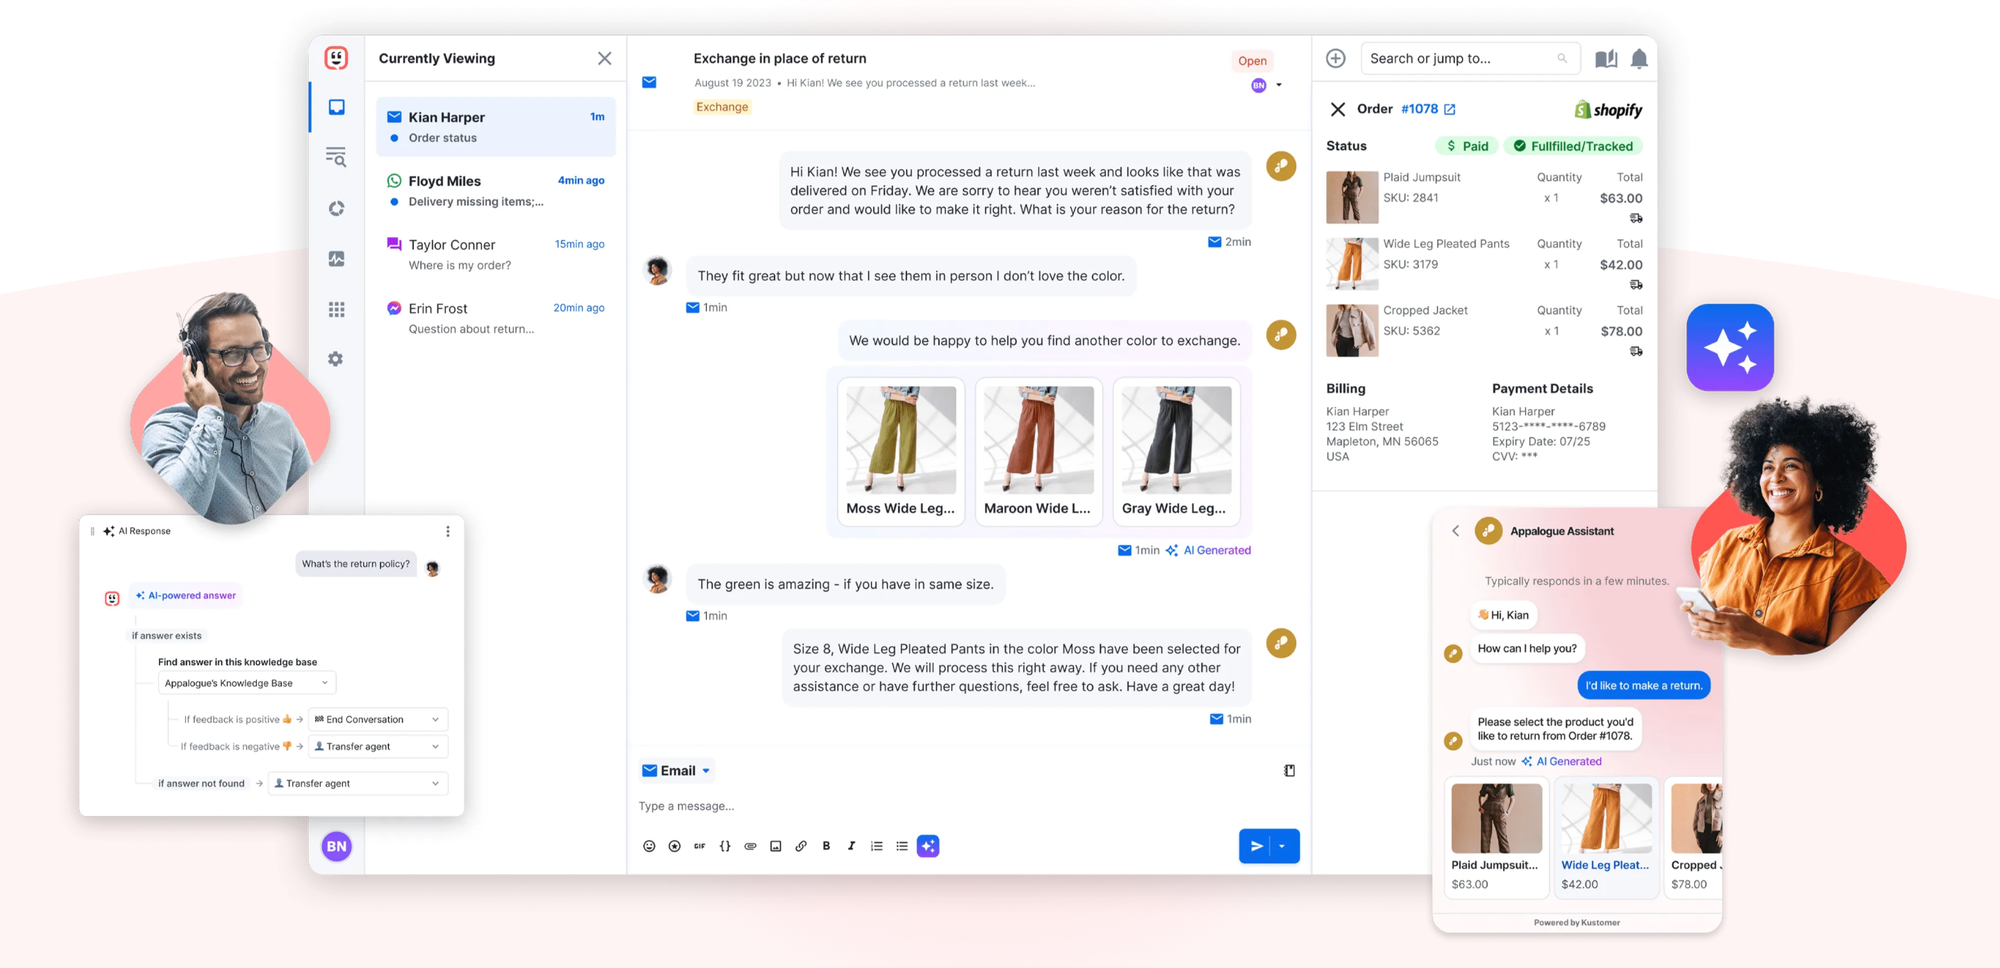Viewport: 2000px width, 968px height.
Task: Click the Moss Wide Leg product thumbnail
Action: tap(900, 440)
